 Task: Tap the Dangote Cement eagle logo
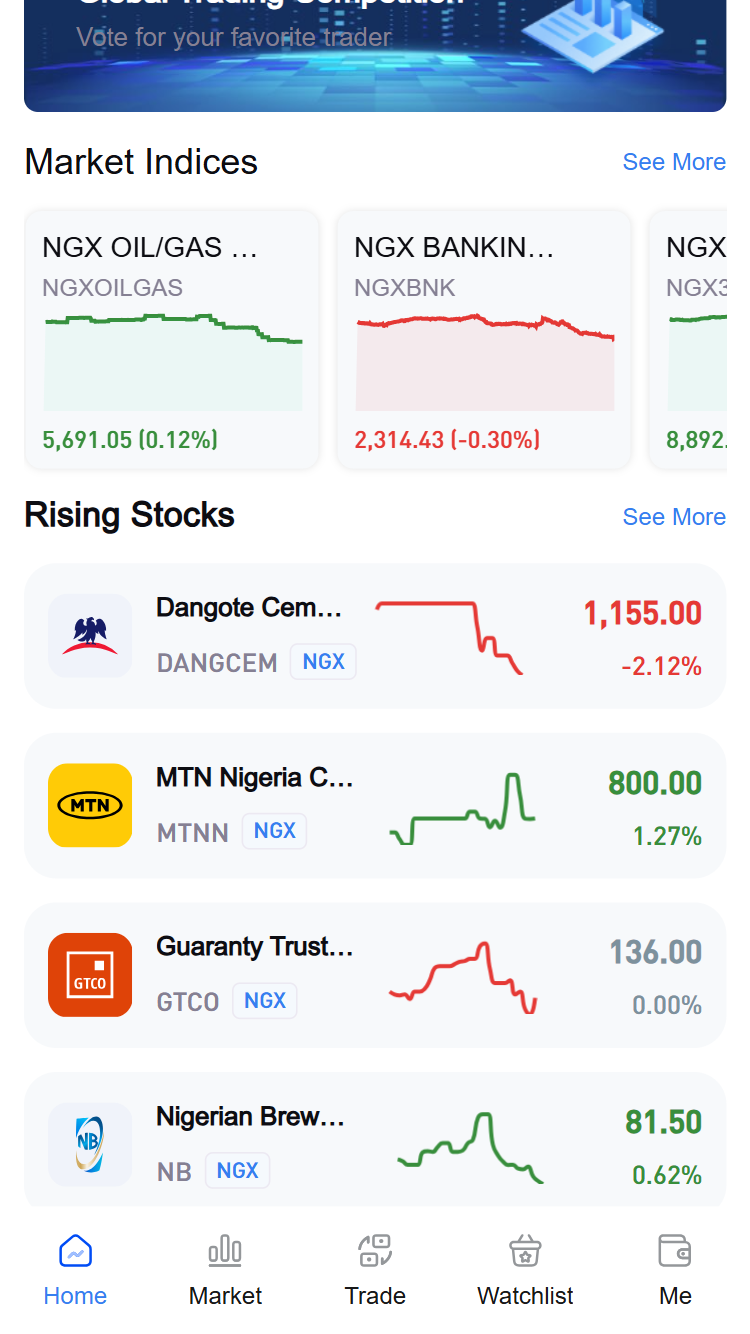[90, 635]
